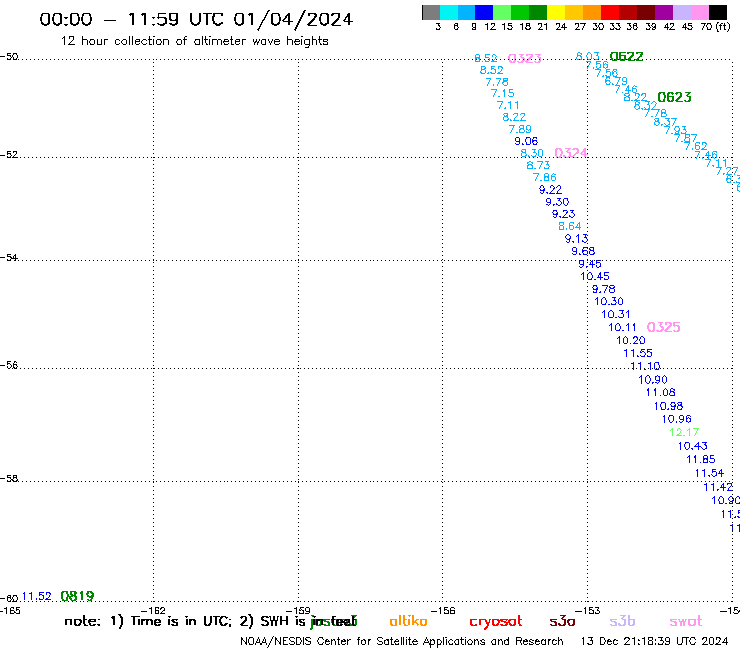Screen dimensions: 740x650
Task: Click the wave height value 9.30
Action: tap(557, 202)
